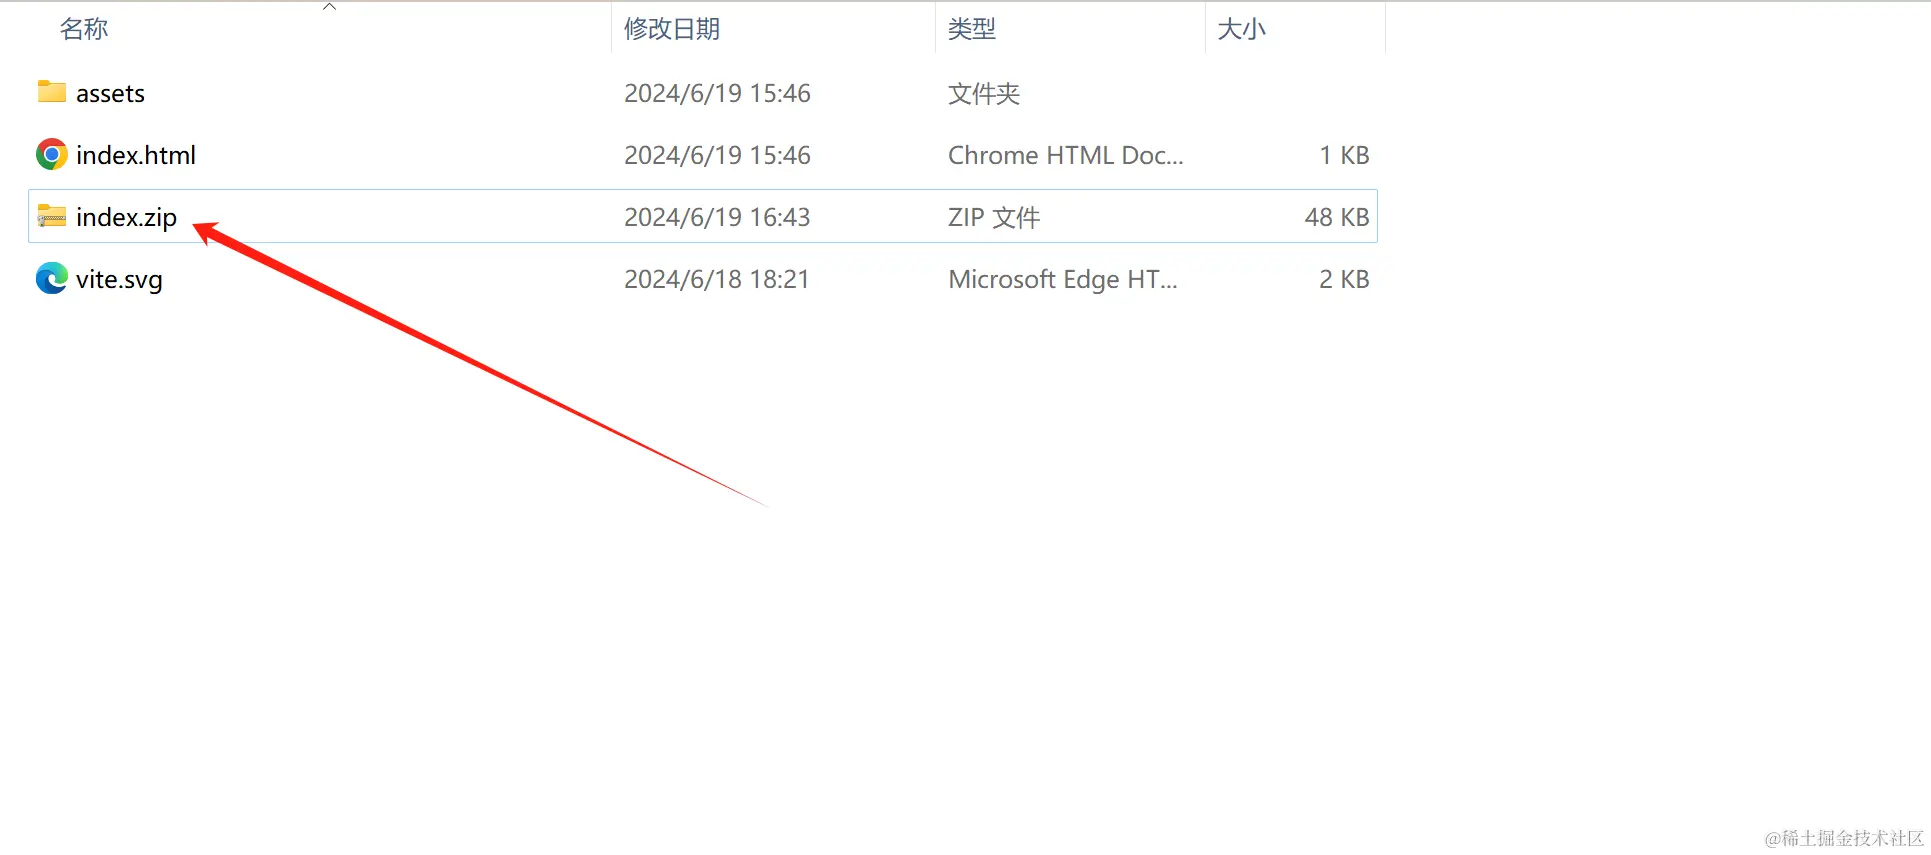
Task: Sort files by the 修改日期 column header
Action: click(672, 29)
